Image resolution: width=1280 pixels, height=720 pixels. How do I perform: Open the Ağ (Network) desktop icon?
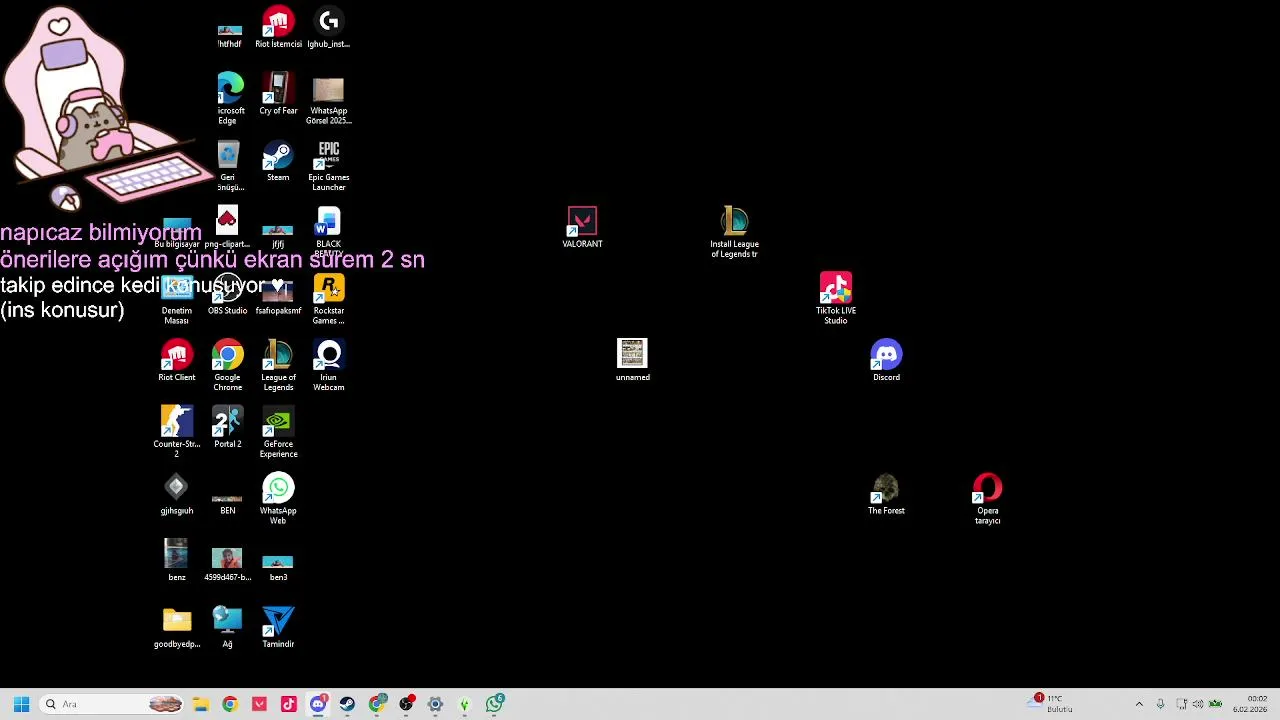click(227, 628)
